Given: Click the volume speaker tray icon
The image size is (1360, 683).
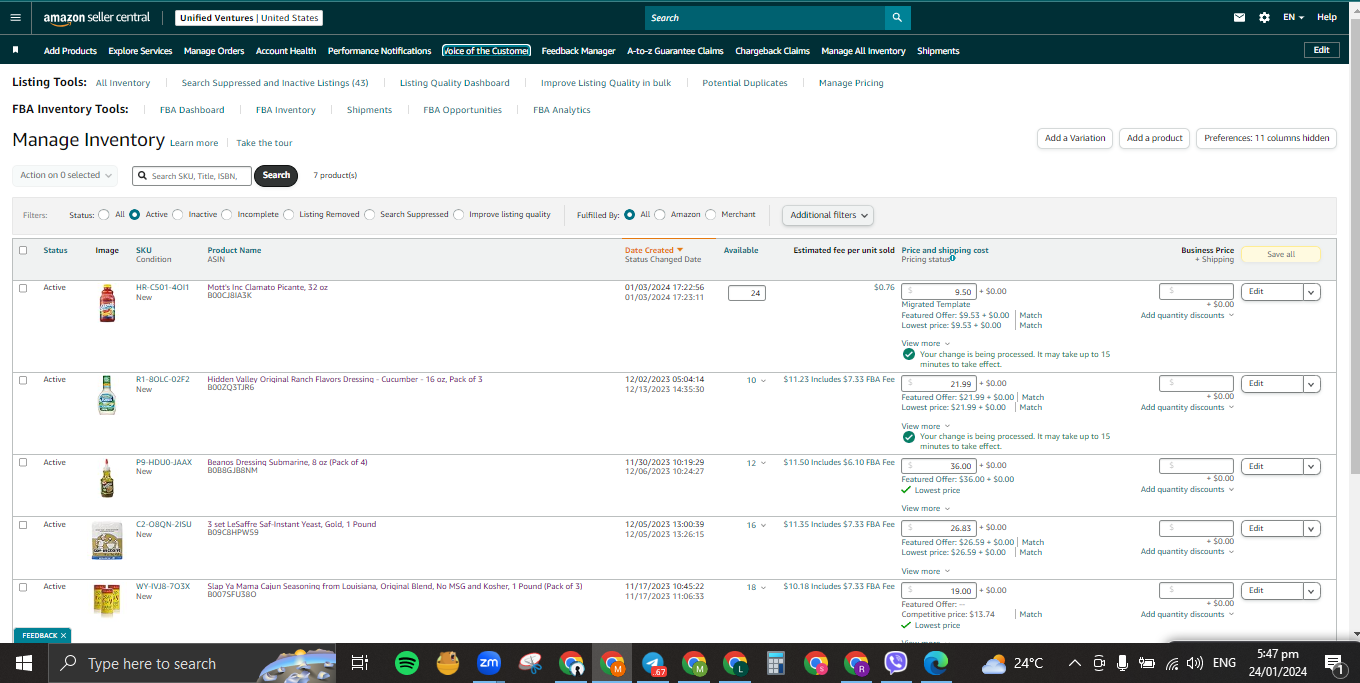Looking at the screenshot, I should coord(1194,663).
